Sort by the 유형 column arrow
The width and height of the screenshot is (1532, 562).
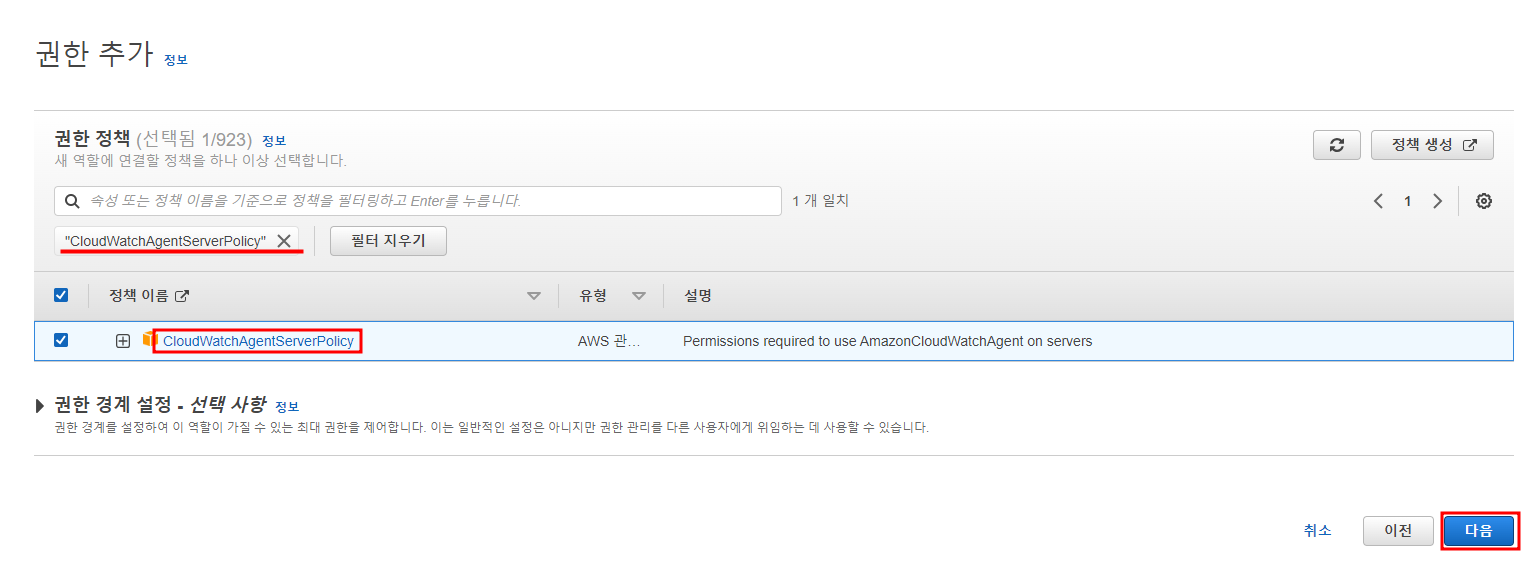pyautogui.click(x=639, y=296)
